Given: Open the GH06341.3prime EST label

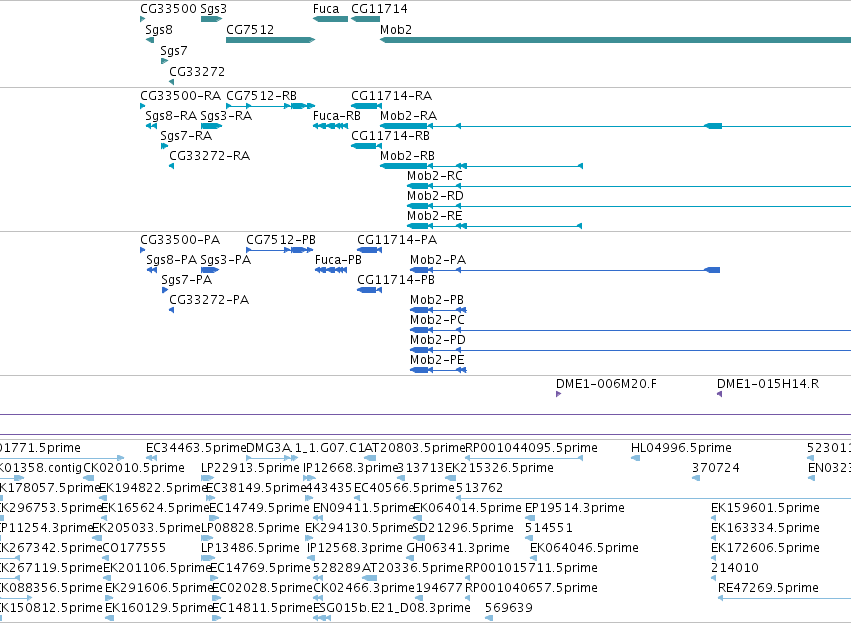Looking at the screenshot, I should [x=458, y=548].
